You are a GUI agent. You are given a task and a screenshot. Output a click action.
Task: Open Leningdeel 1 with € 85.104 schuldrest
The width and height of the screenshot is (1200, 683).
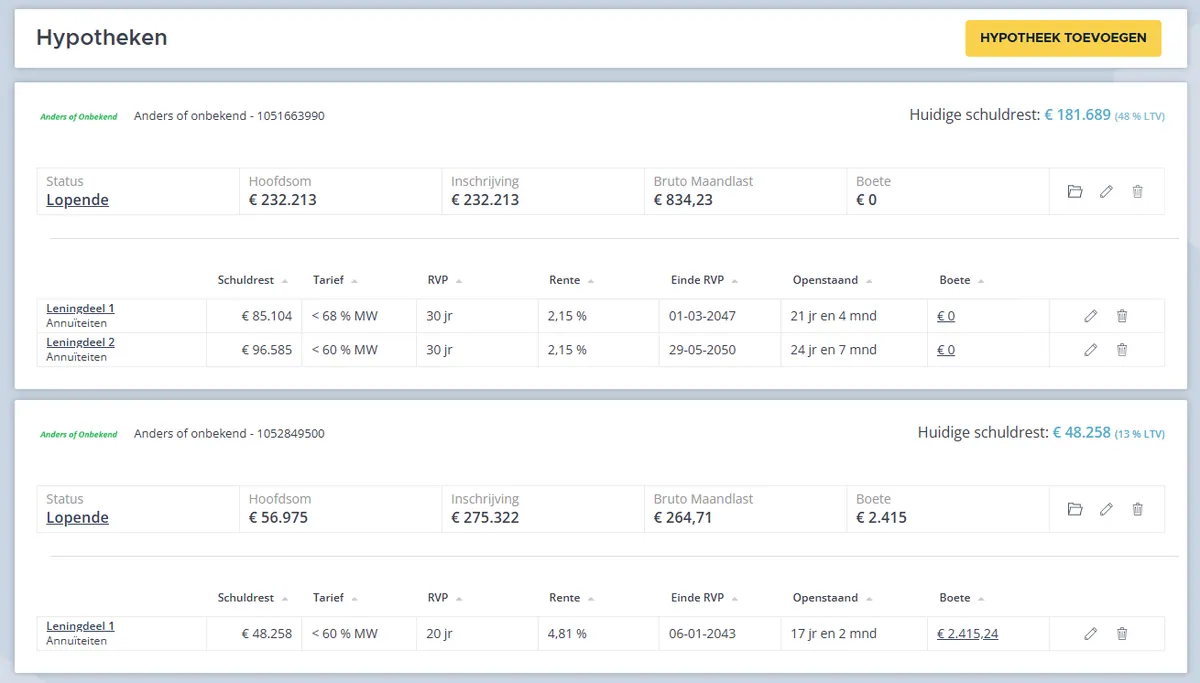tap(80, 309)
